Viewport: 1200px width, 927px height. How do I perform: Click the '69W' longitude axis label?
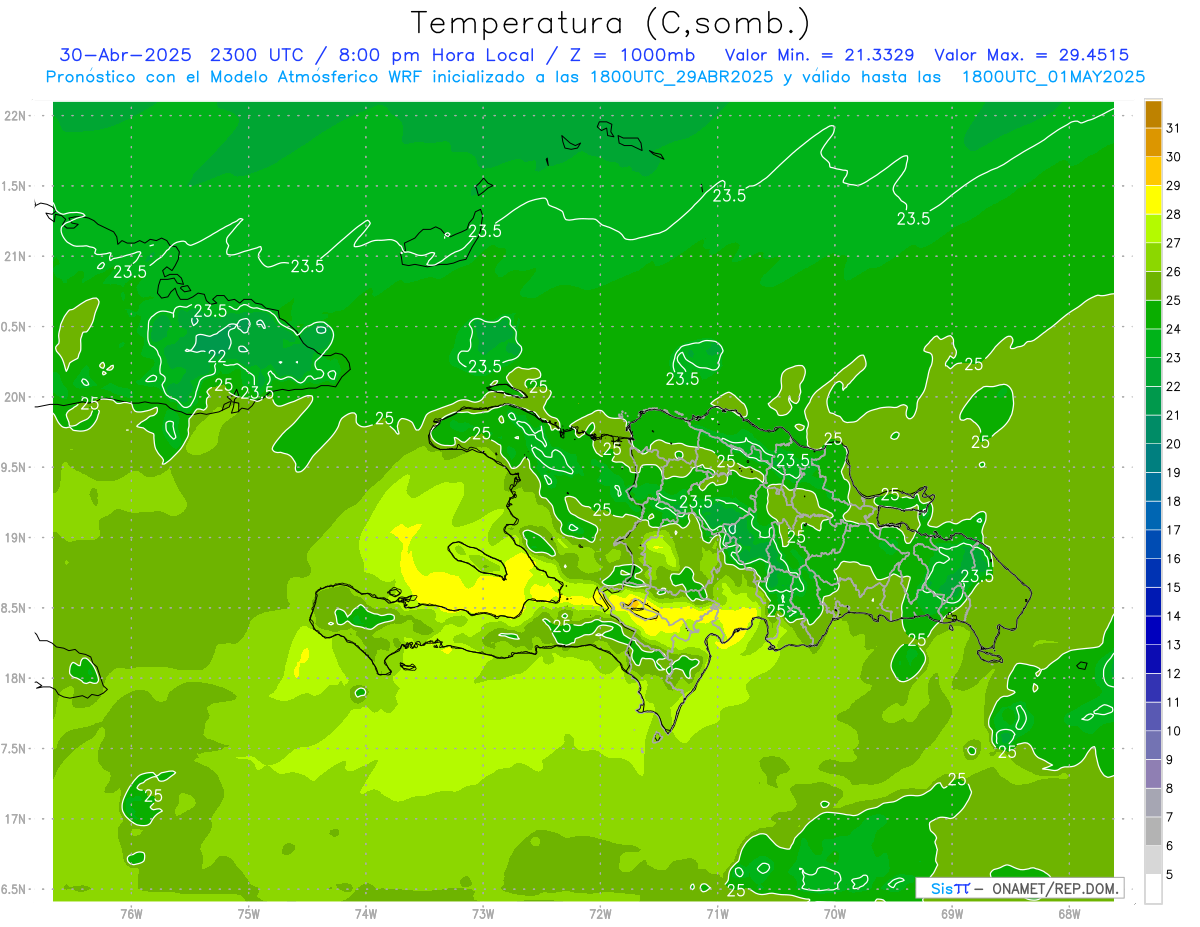click(952, 913)
